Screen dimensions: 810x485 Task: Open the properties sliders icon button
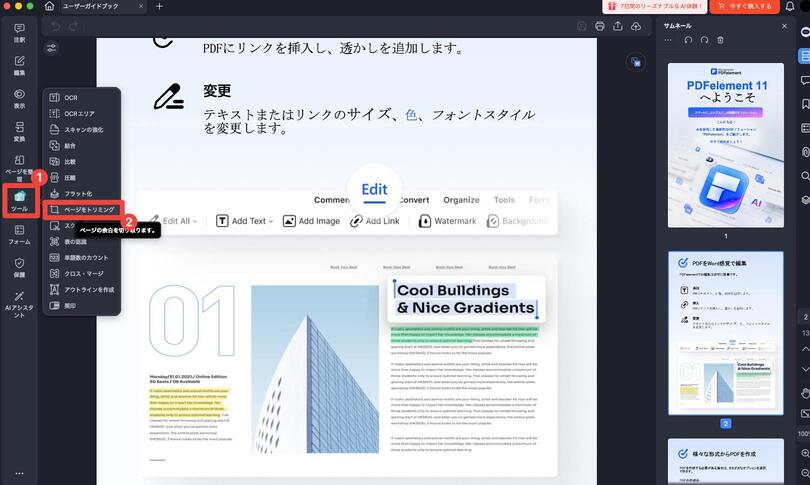coord(52,48)
